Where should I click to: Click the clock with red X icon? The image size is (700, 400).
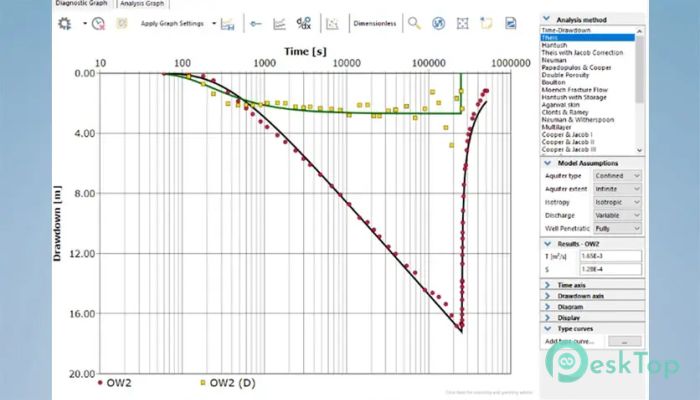click(98, 24)
